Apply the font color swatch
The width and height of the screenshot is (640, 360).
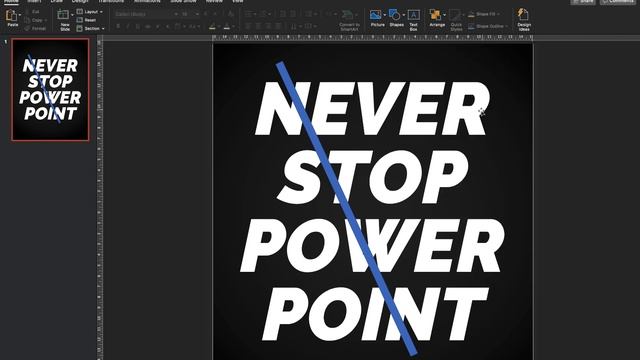coord(227,27)
